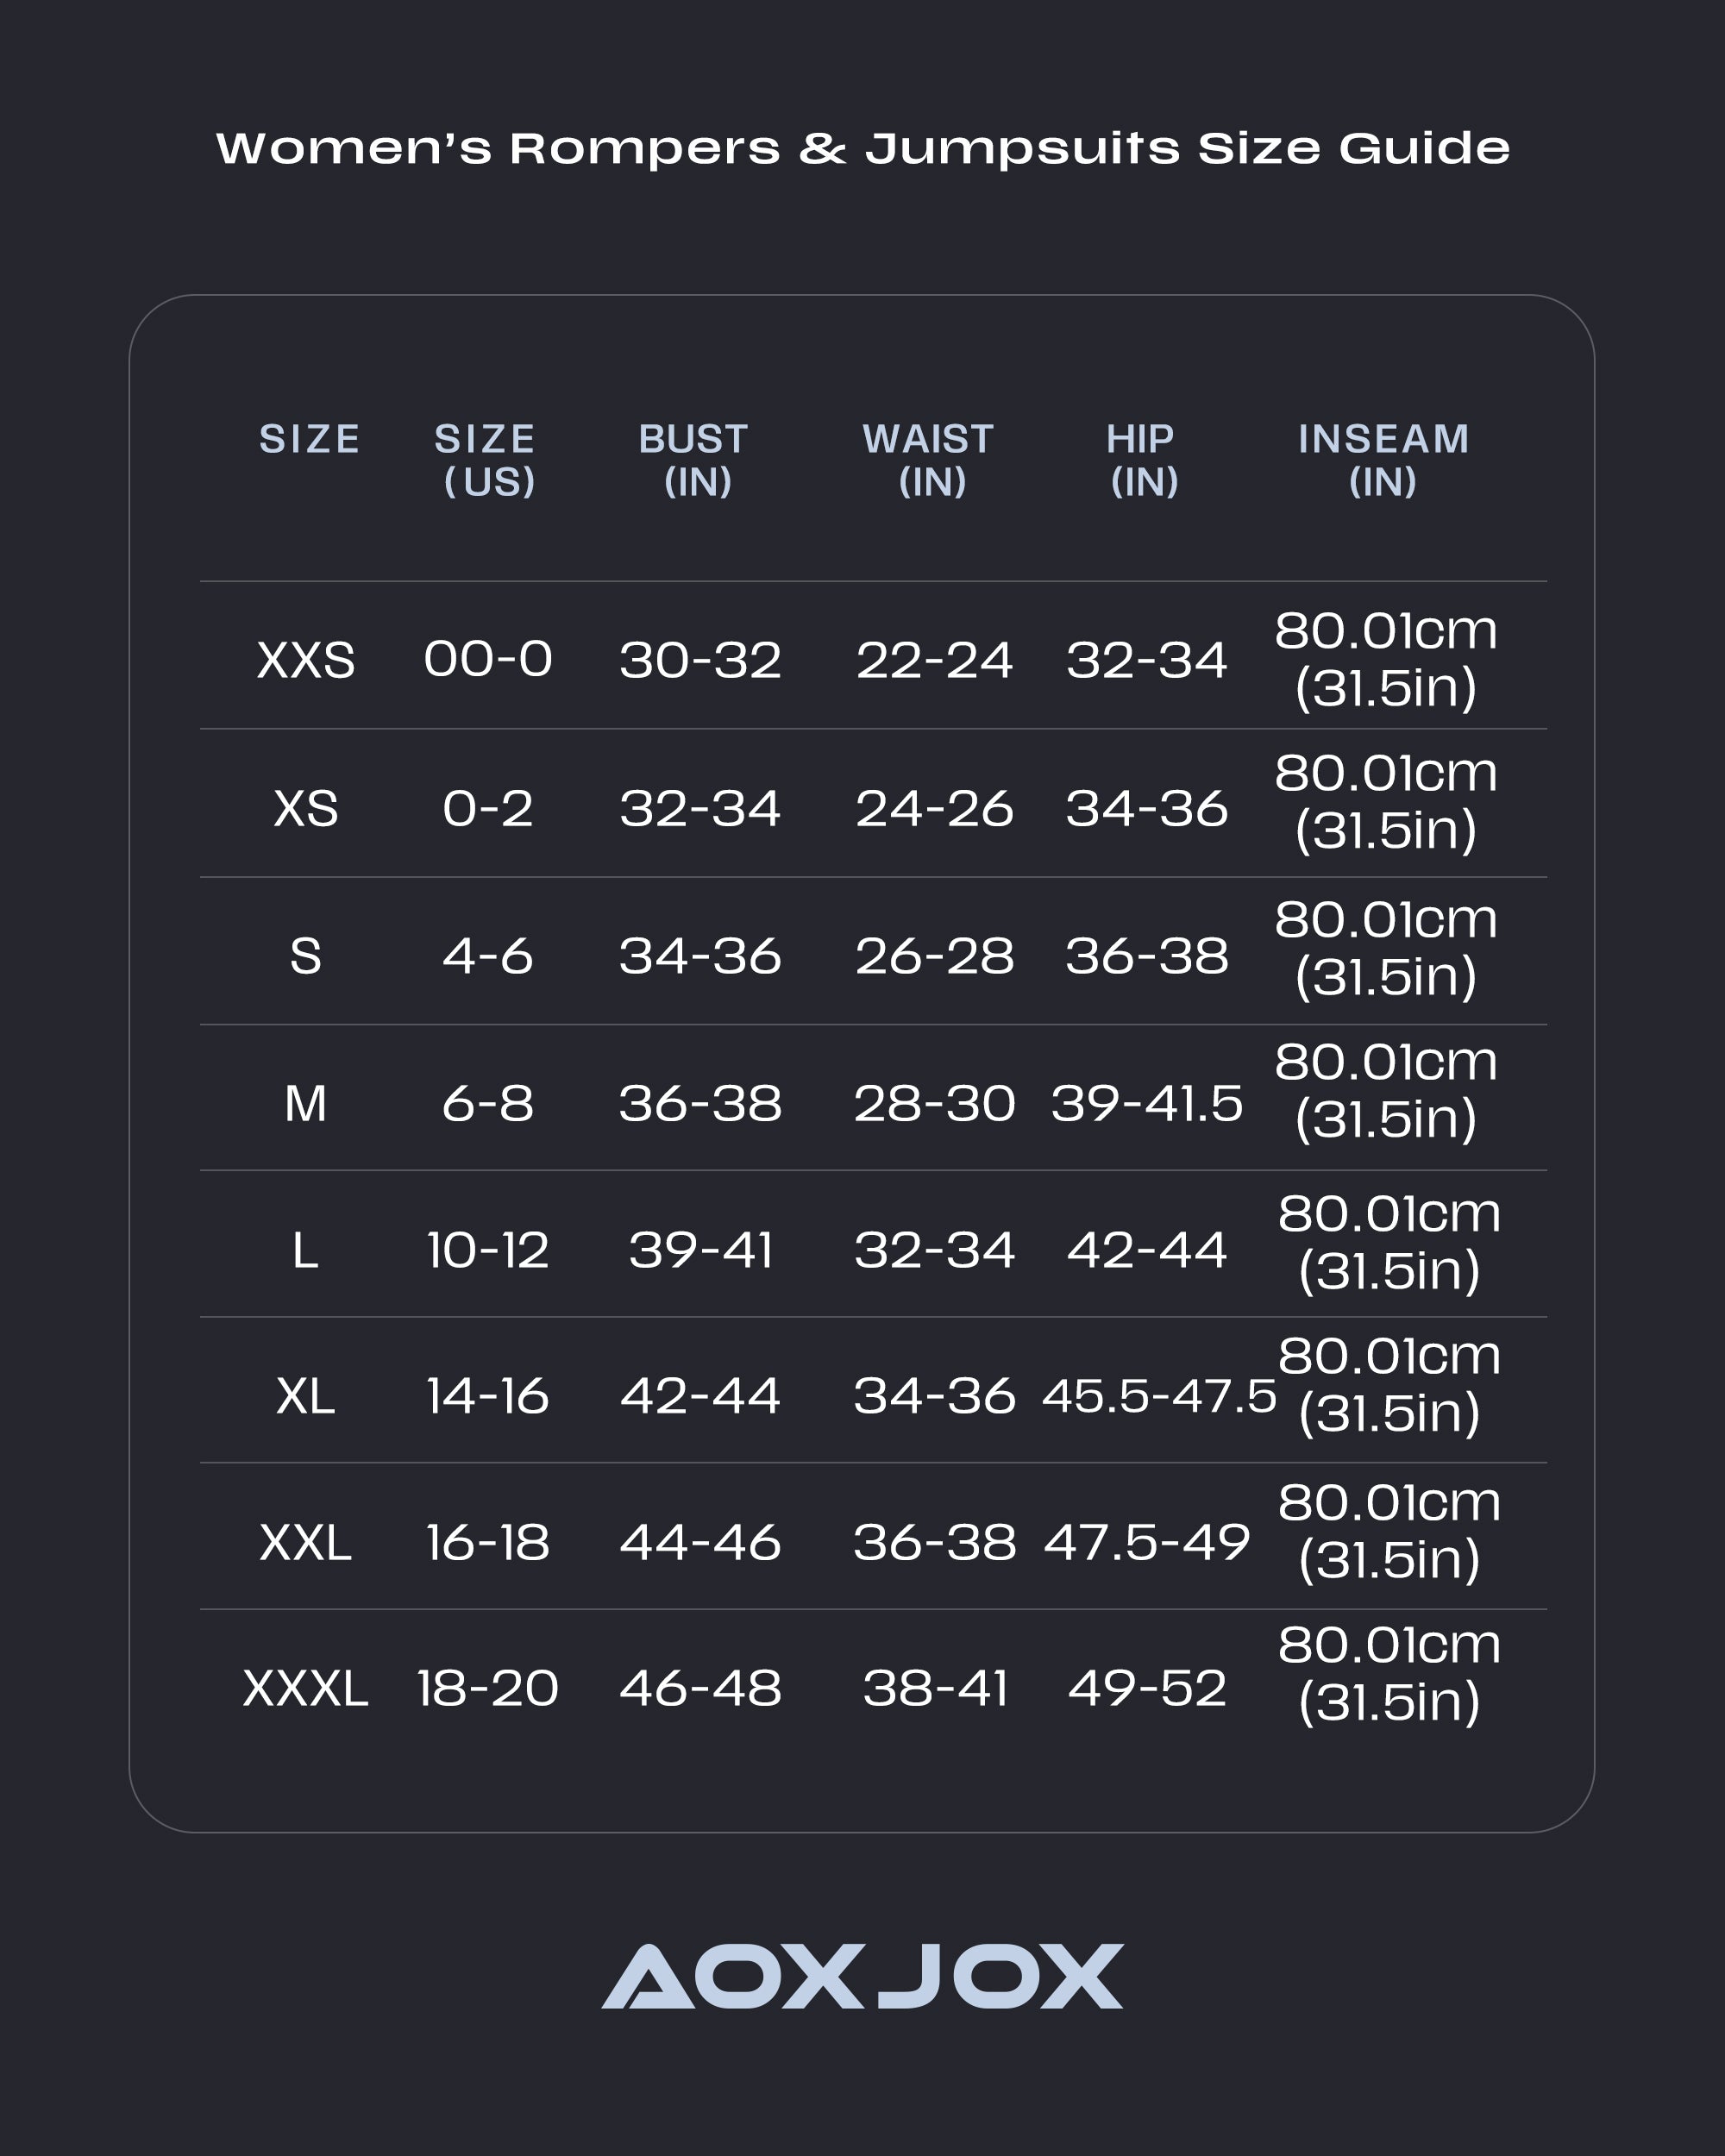The height and width of the screenshot is (2156, 1725).
Task: Click the 38-41 waist measurement cell
Action: tap(934, 1688)
